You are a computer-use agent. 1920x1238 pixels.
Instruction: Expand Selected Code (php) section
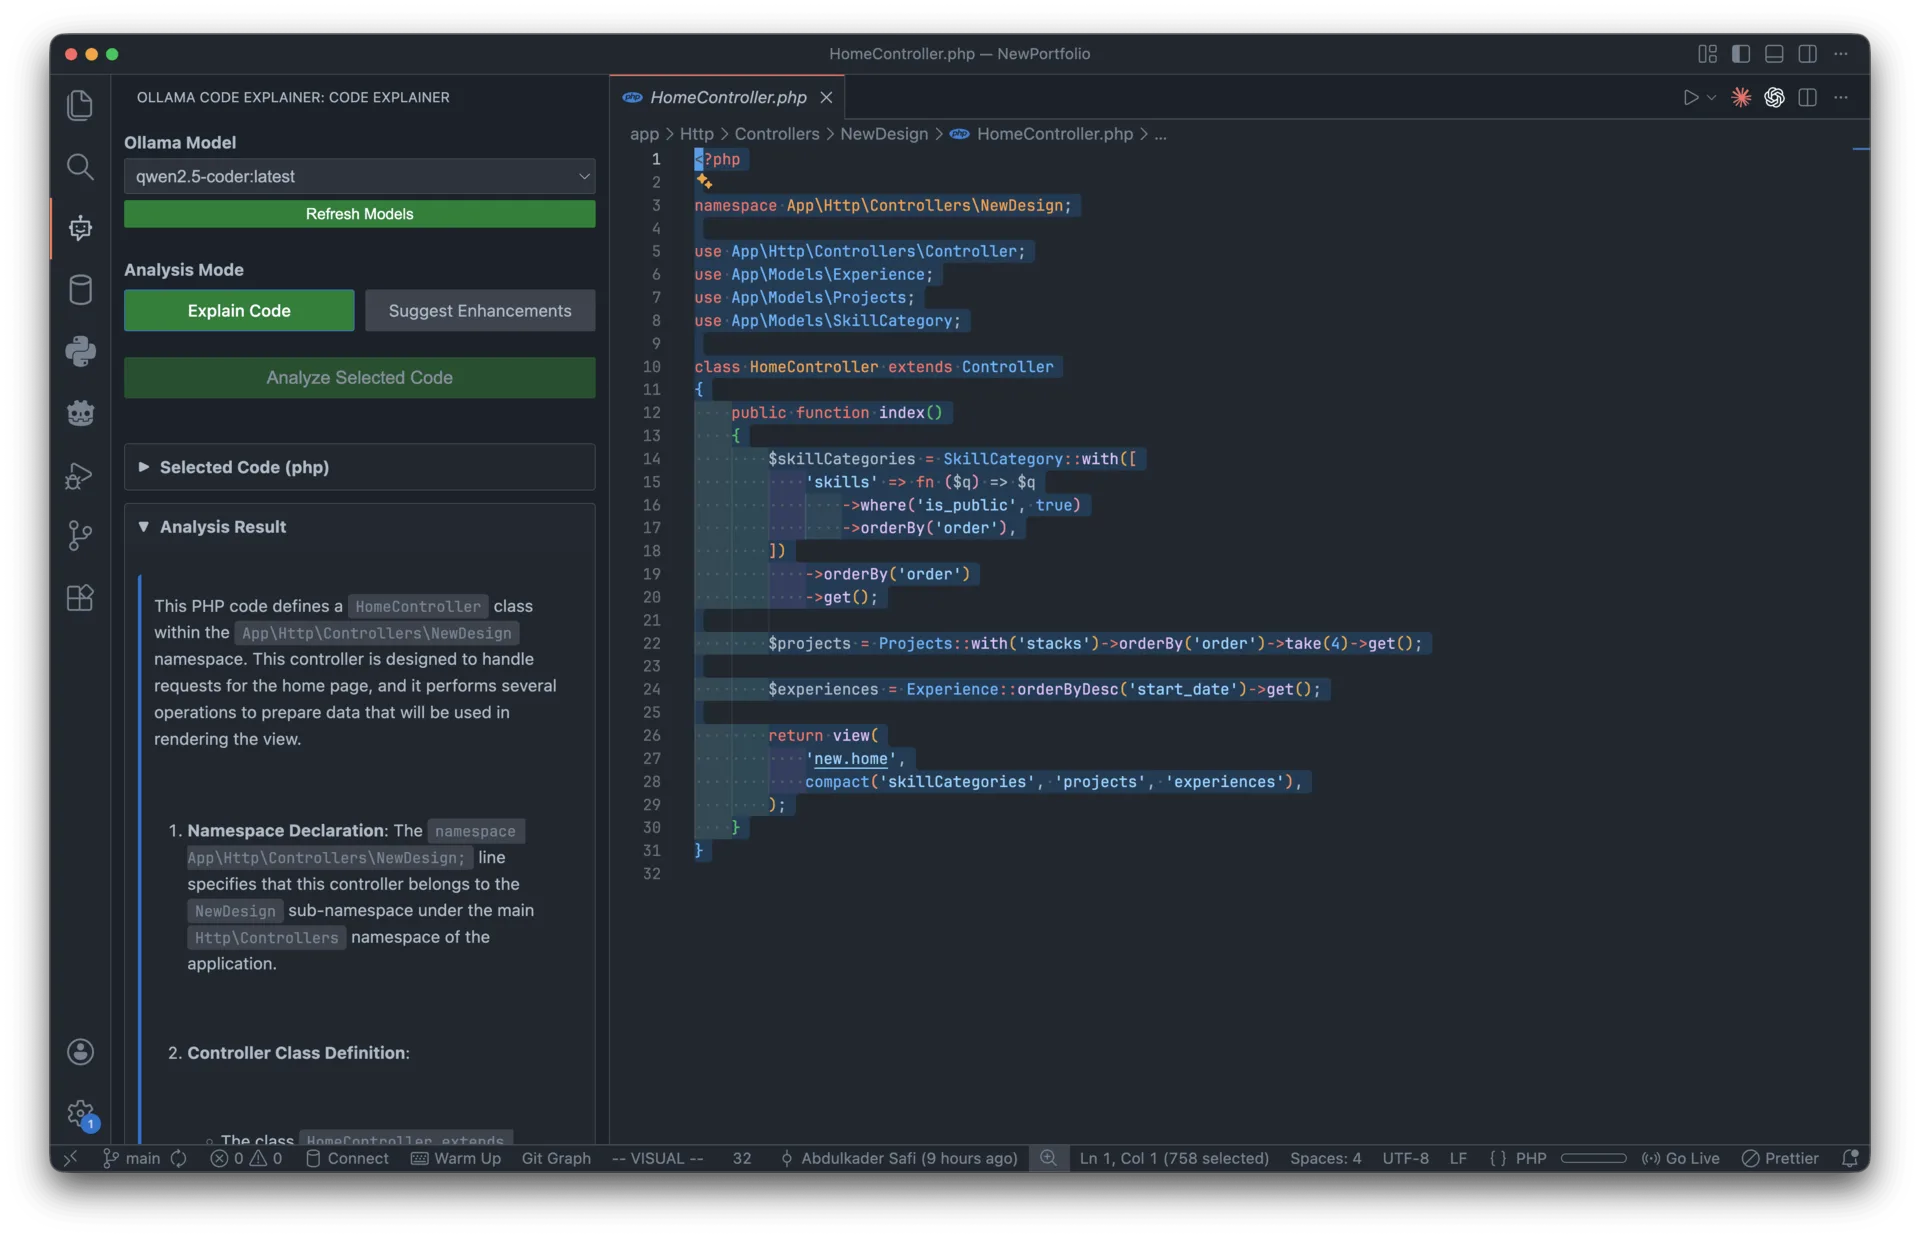point(359,467)
